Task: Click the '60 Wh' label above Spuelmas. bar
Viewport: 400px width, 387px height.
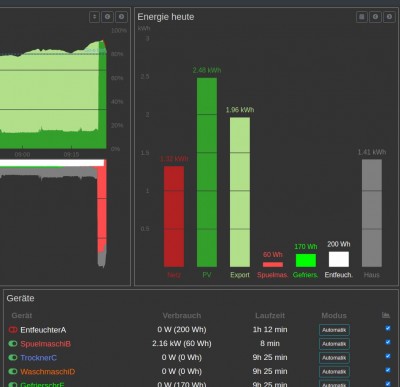Action: [273, 255]
